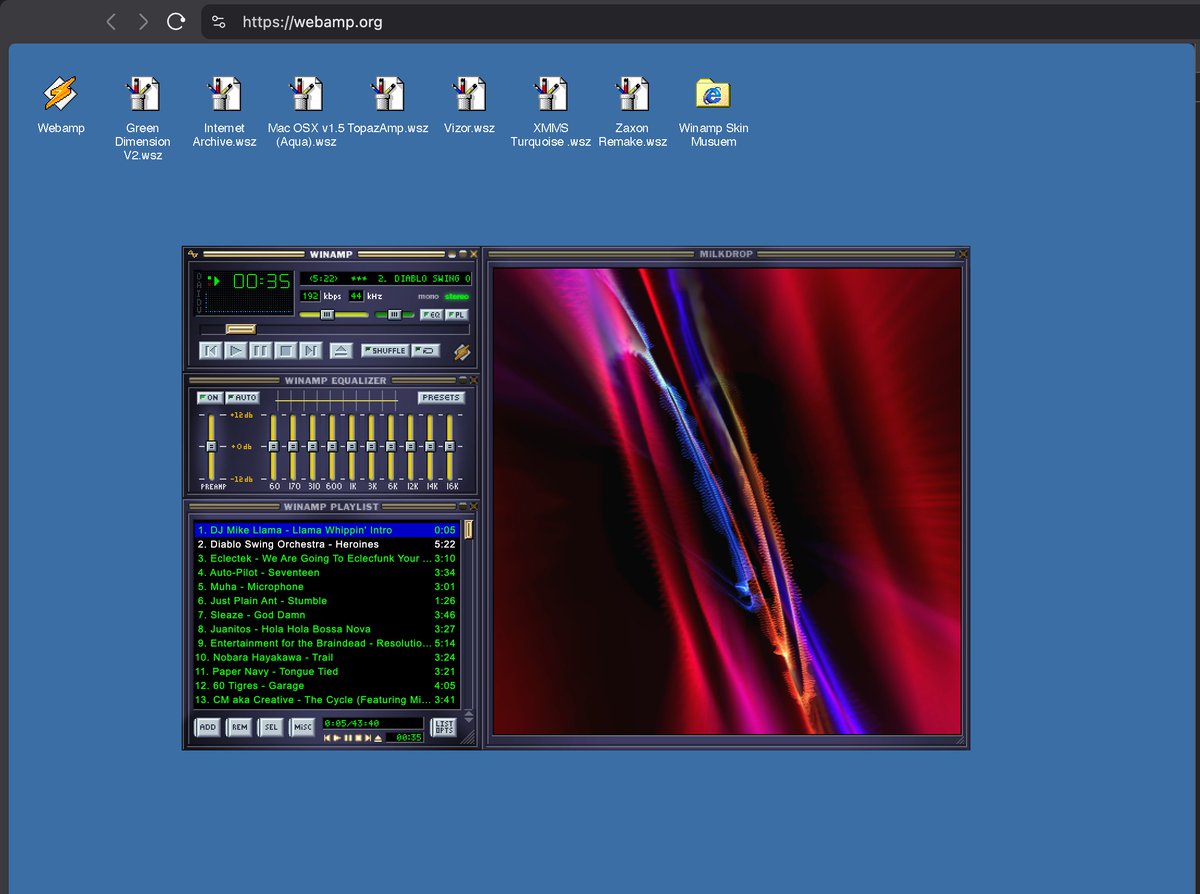
Task: Open the Webamp desktop icon
Action: tap(61, 107)
